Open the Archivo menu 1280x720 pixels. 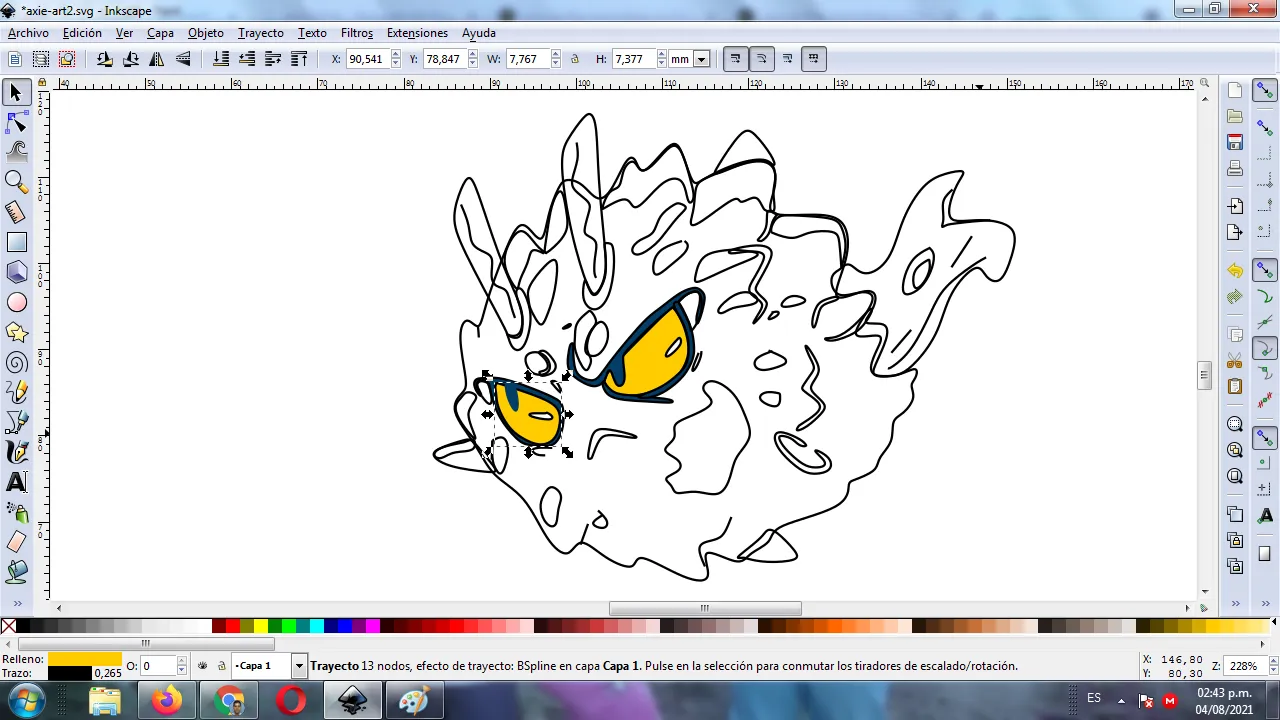pos(28,33)
